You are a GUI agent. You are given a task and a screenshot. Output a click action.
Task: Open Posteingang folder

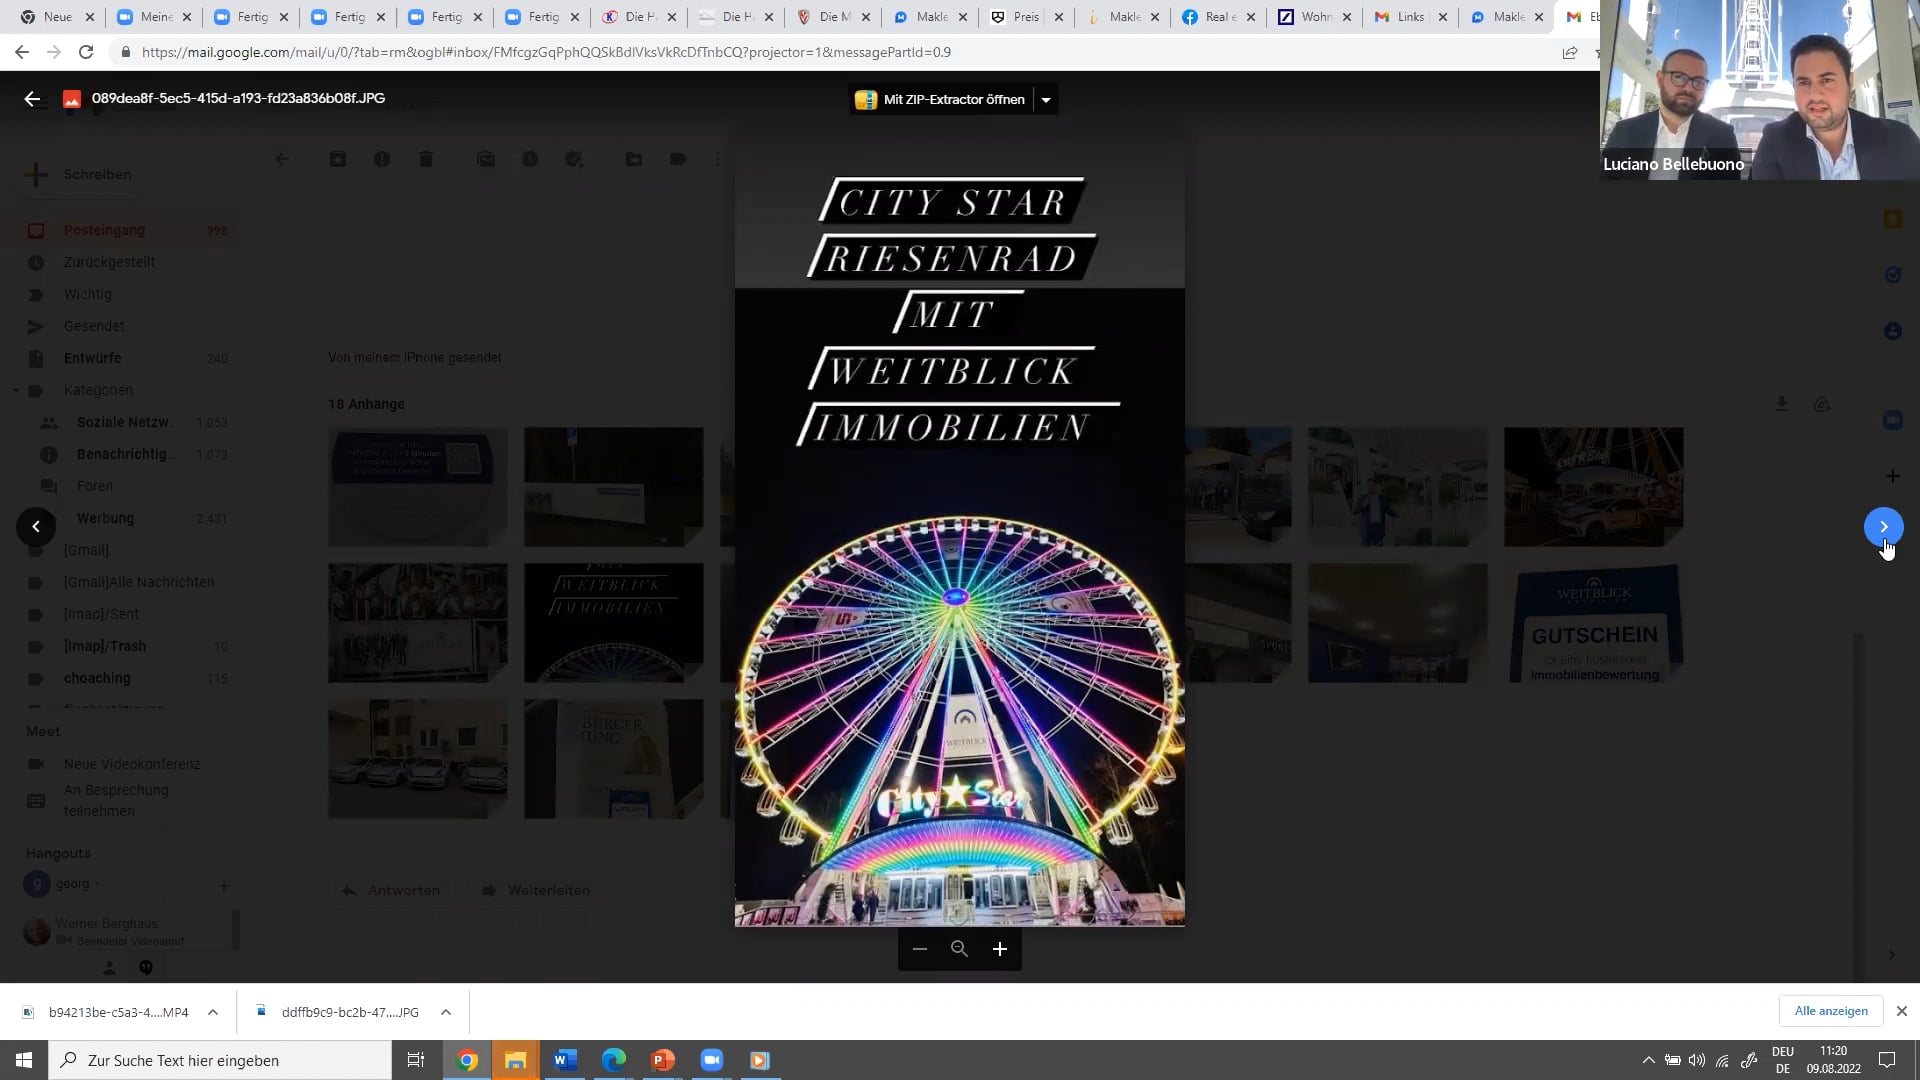coord(120,230)
